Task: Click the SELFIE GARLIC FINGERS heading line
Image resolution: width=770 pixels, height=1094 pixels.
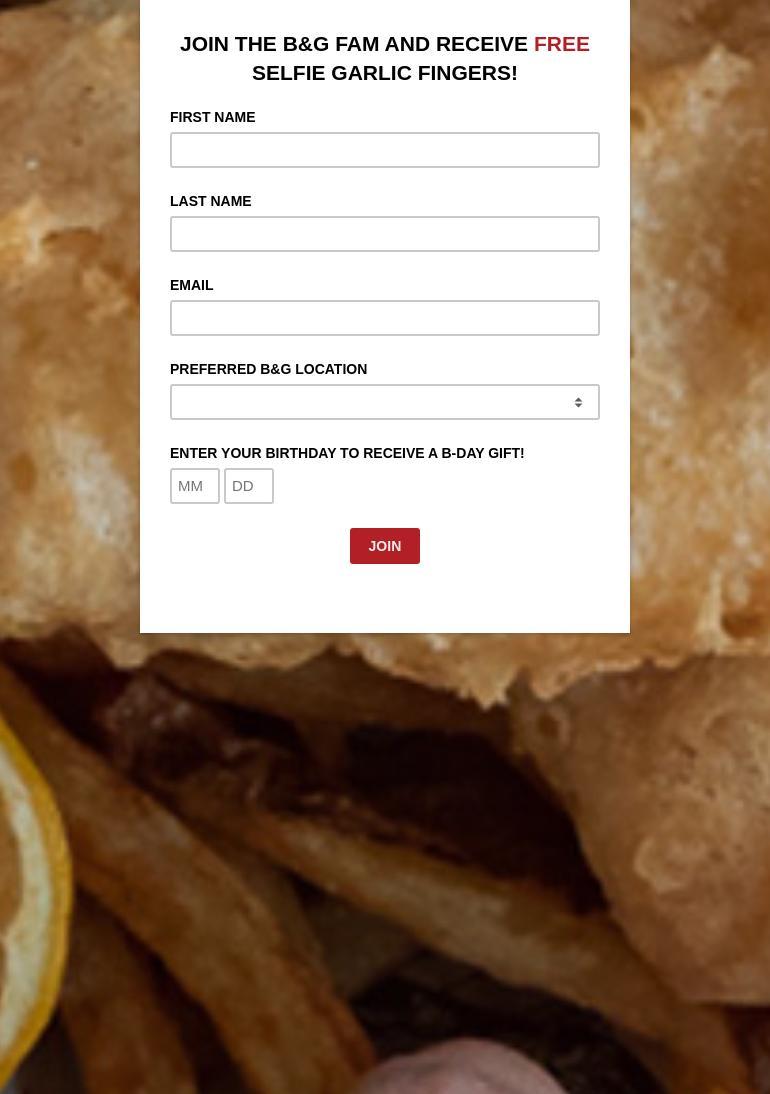Action: click(x=385, y=73)
